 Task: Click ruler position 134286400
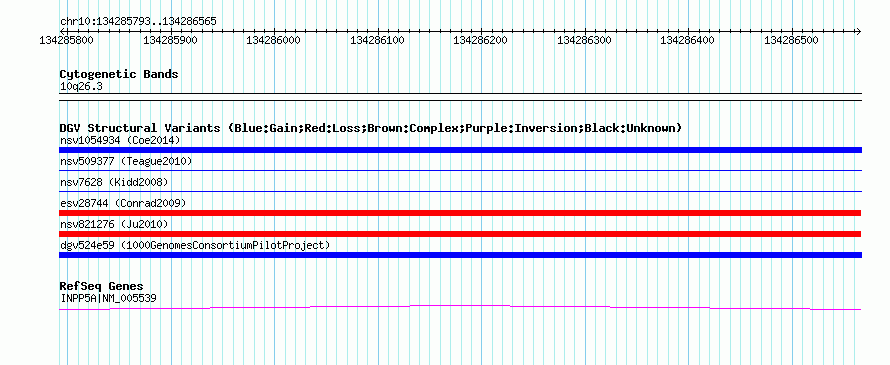tap(688, 40)
